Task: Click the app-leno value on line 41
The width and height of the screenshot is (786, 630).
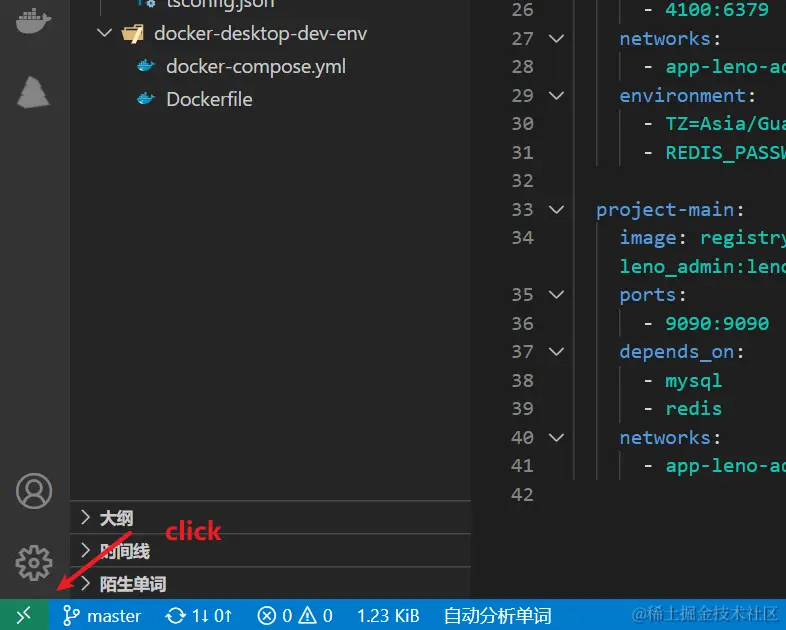Action: pyautogui.click(x=725, y=466)
